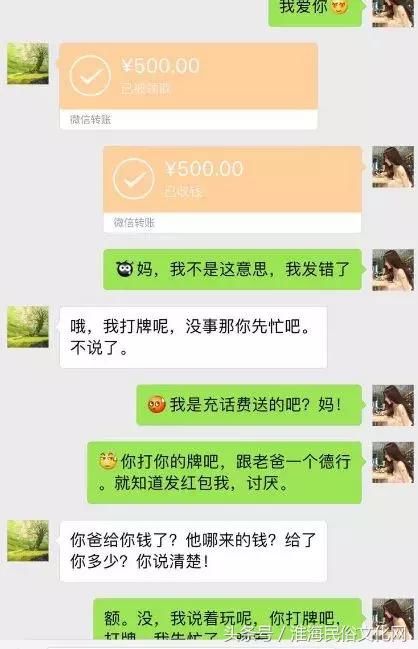Select the 妈，我不是这意思 message bubble
The width and height of the screenshot is (418, 649).
233,269
